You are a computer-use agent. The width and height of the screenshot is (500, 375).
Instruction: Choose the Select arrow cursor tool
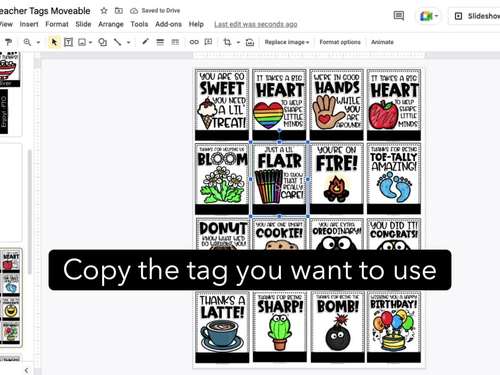[x=54, y=42]
